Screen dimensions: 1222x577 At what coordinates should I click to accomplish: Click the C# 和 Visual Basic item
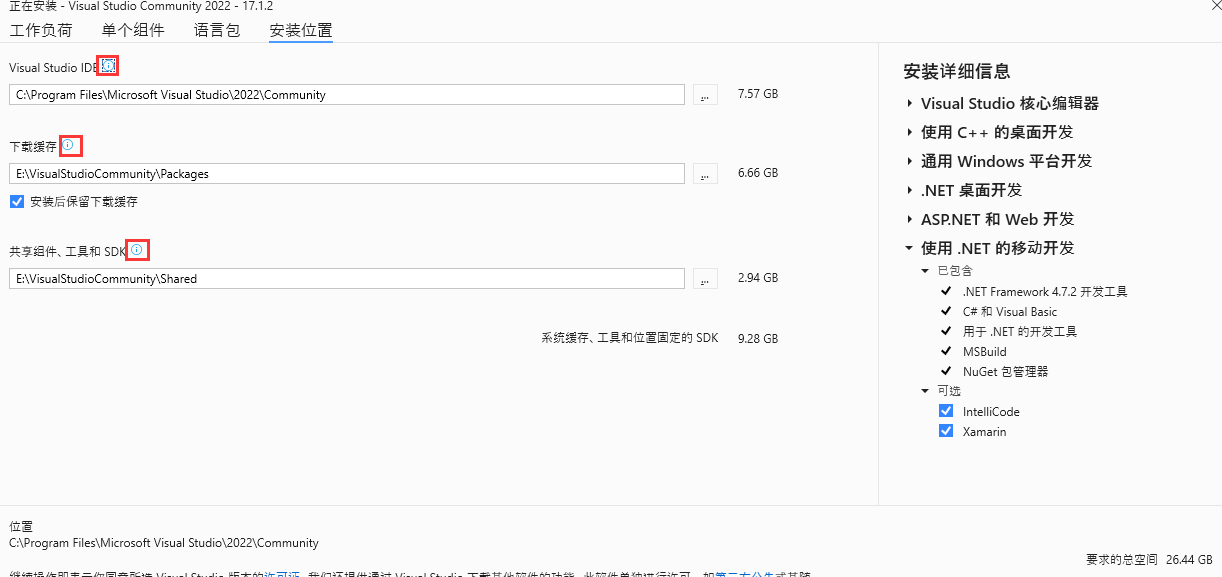click(1010, 312)
